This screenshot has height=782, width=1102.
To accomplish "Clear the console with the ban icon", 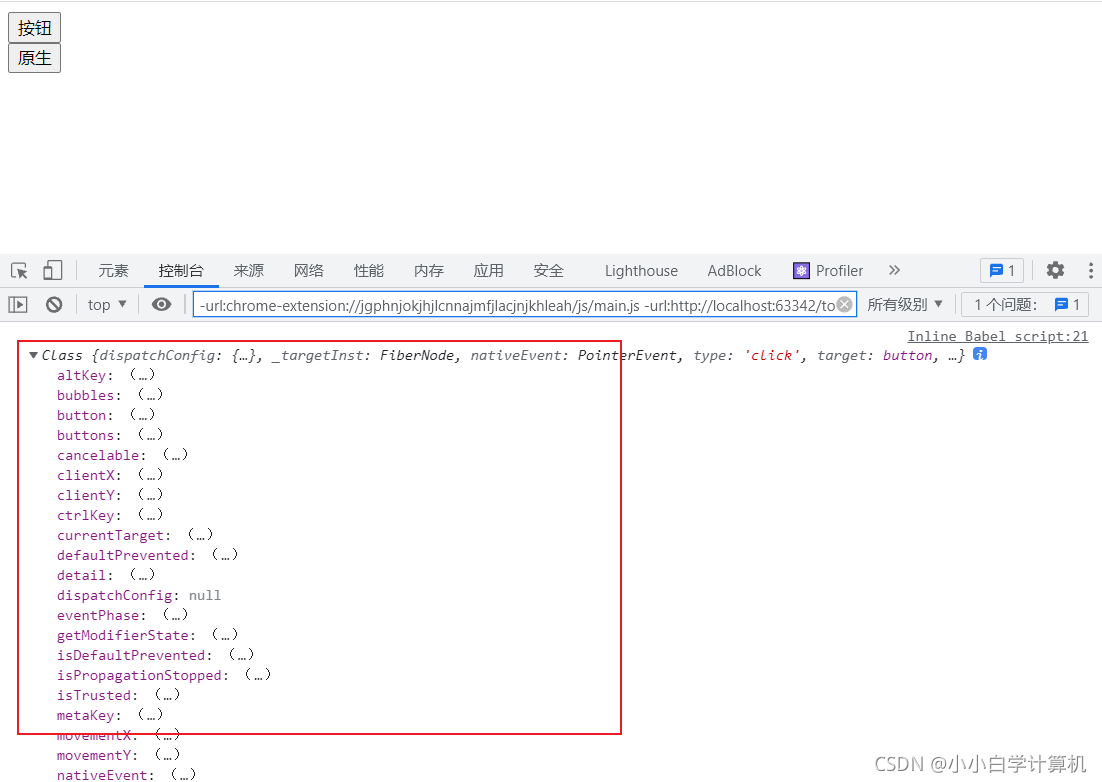I will click(54, 305).
